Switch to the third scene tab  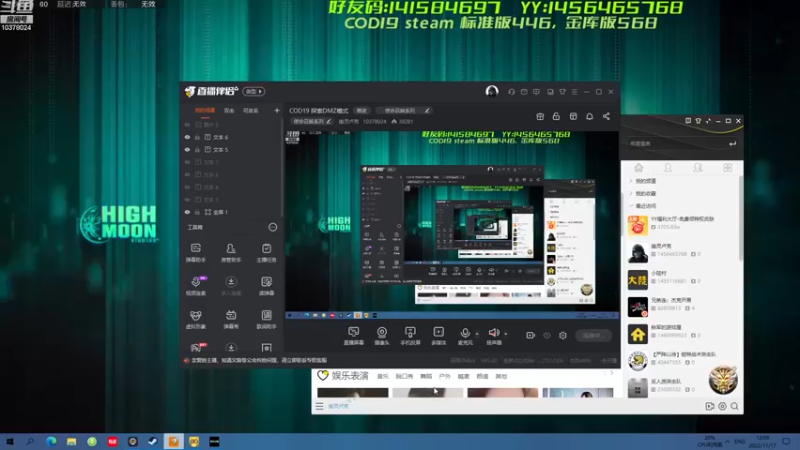pyautogui.click(x=251, y=110)
